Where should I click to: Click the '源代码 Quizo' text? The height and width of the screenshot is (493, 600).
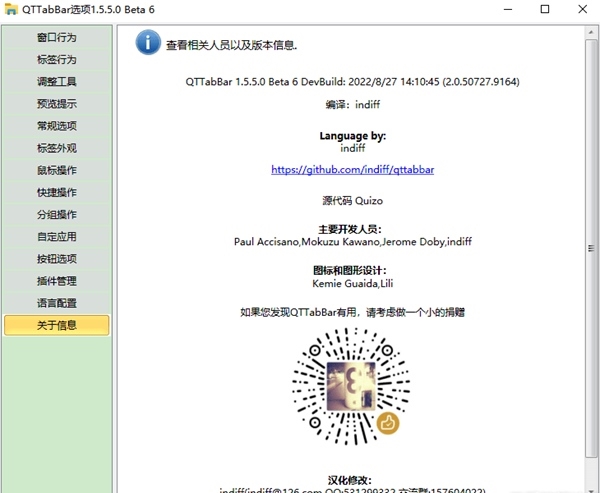click(x=352, y=201)
